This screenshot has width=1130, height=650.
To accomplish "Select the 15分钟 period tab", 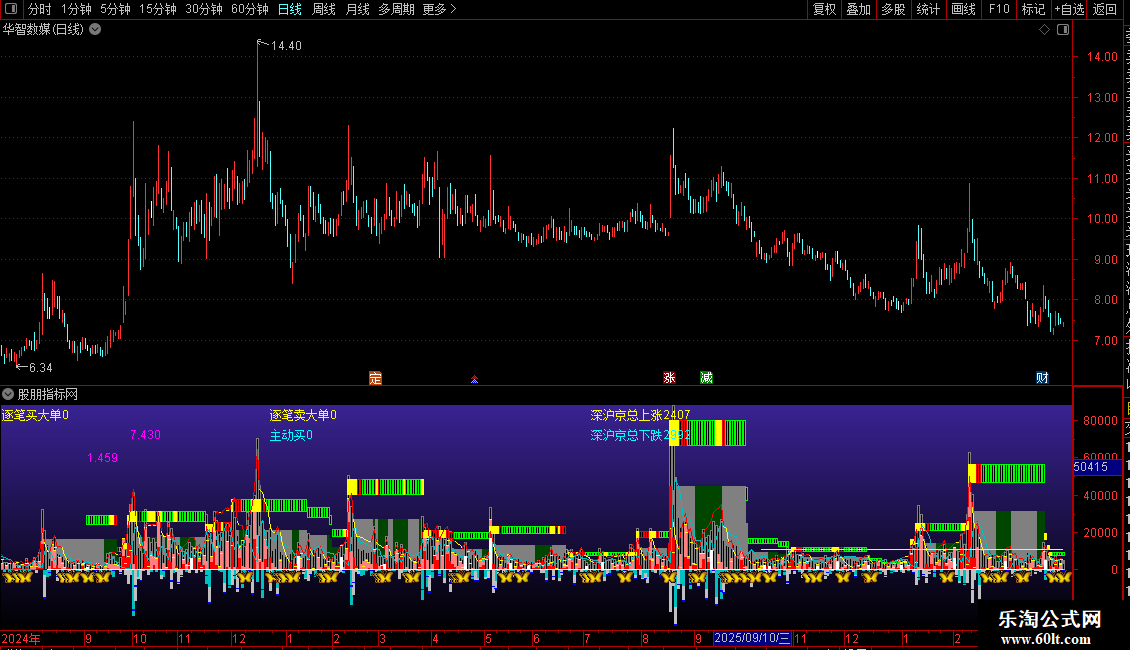I will coord(157,9).
